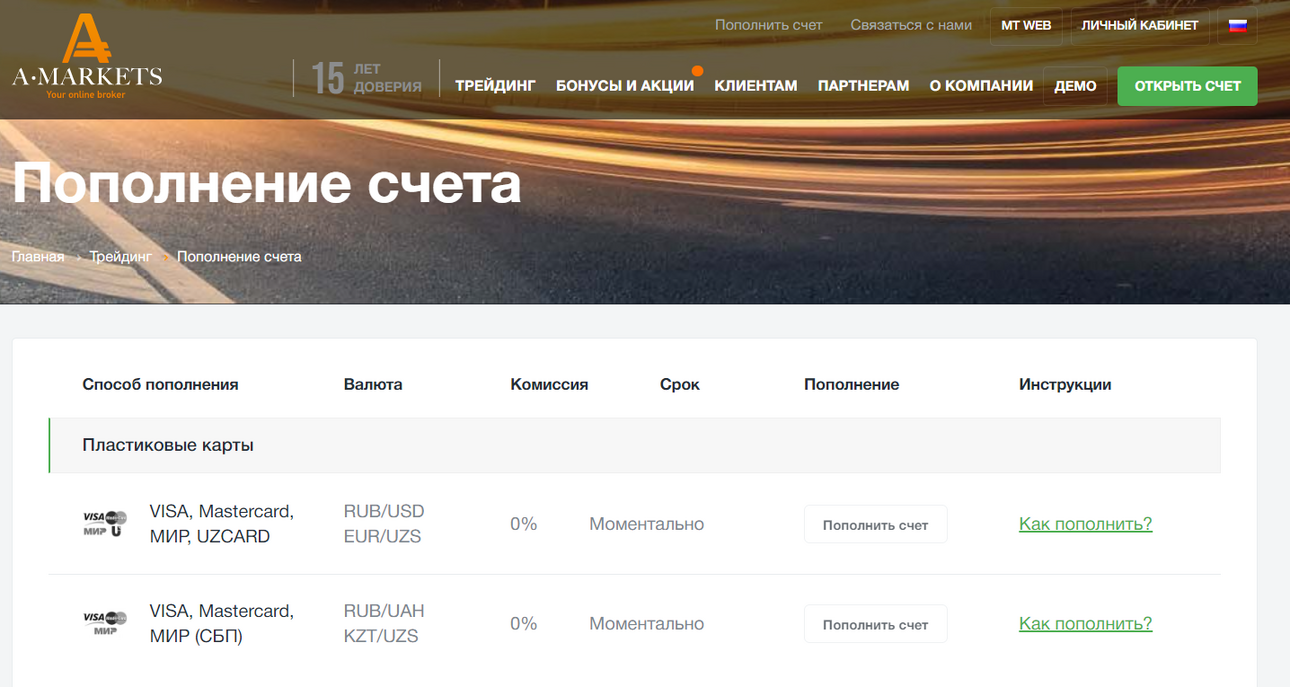Click the Пластиковые карты section header

[x=634, y=445]
